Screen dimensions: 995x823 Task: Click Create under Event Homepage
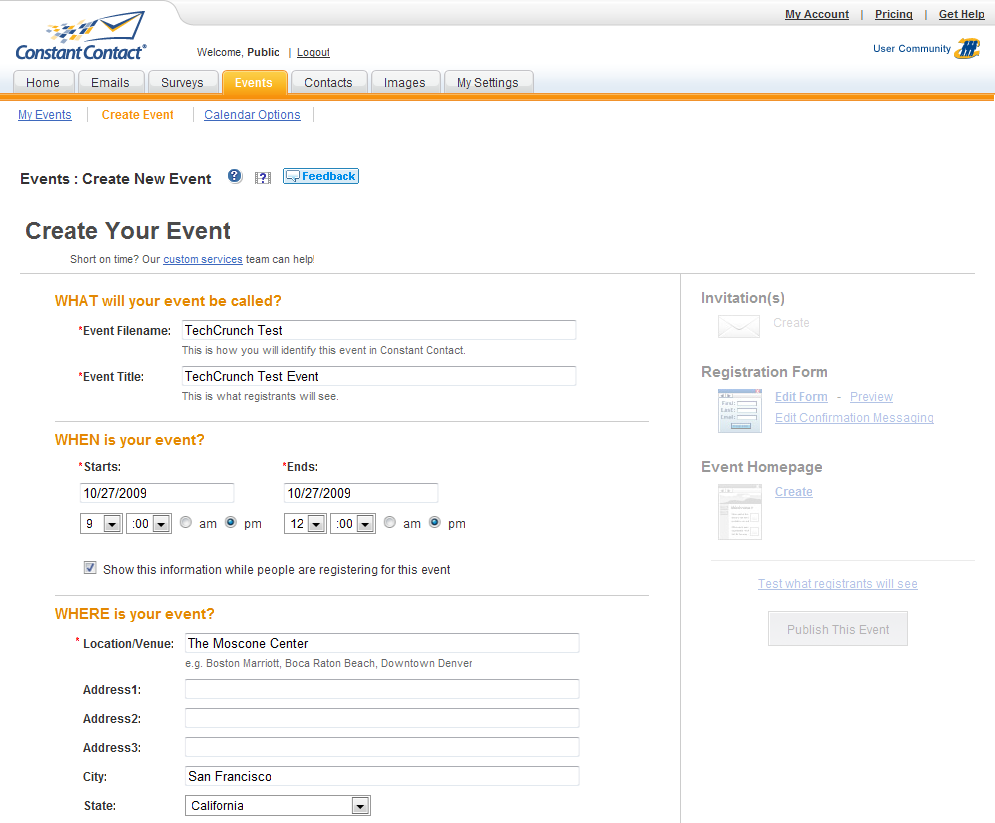(x=794, y=492)
